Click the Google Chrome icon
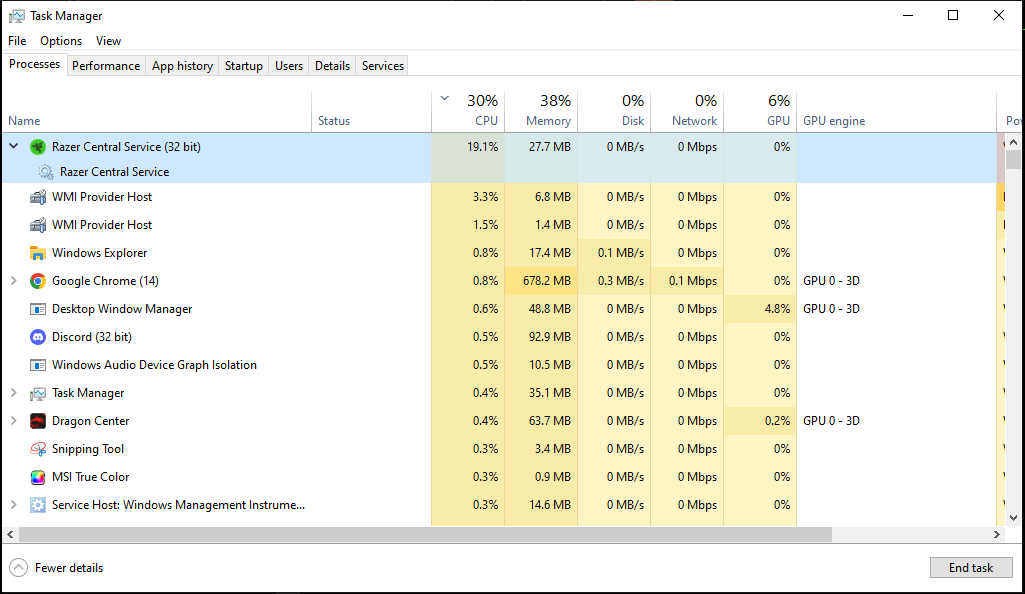Viewport: 1025px width, 594px height. pyautogui.click(x=38, y=281)
